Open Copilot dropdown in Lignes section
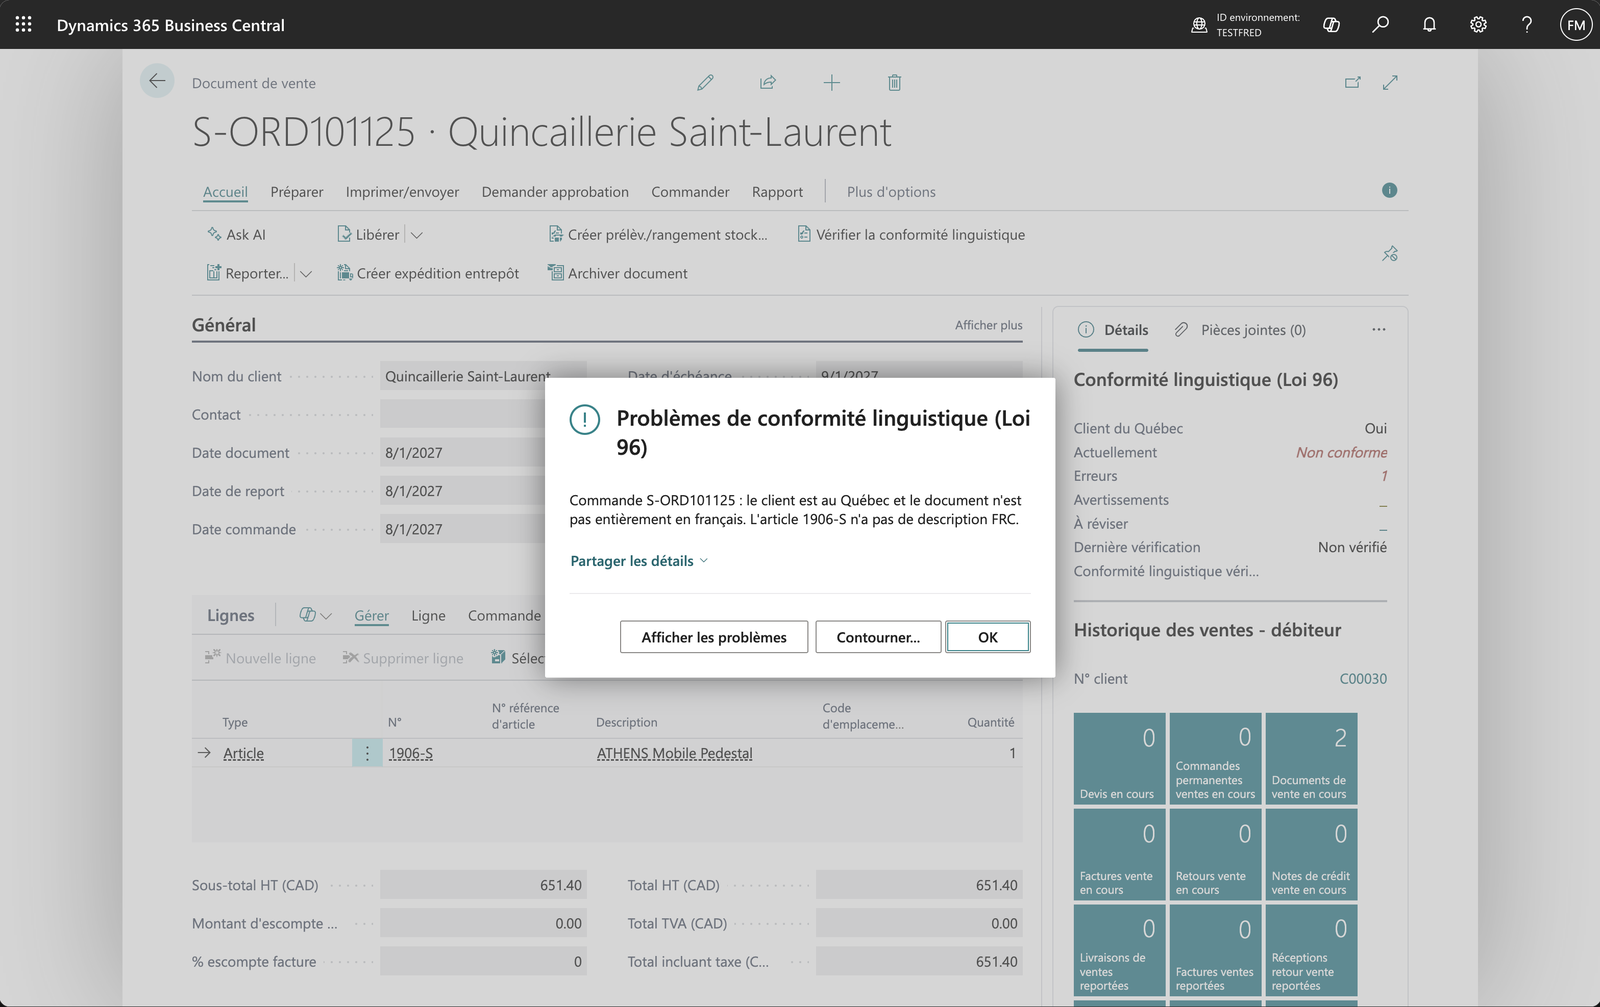1600x1007 pixels. (x=315, y=615)
